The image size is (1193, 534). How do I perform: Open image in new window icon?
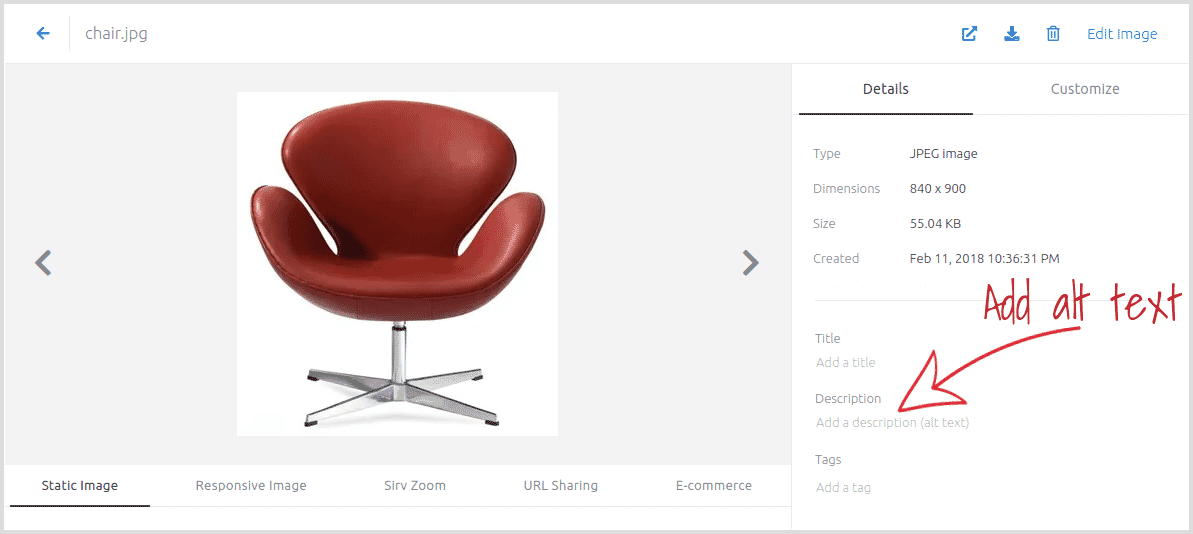969,34
